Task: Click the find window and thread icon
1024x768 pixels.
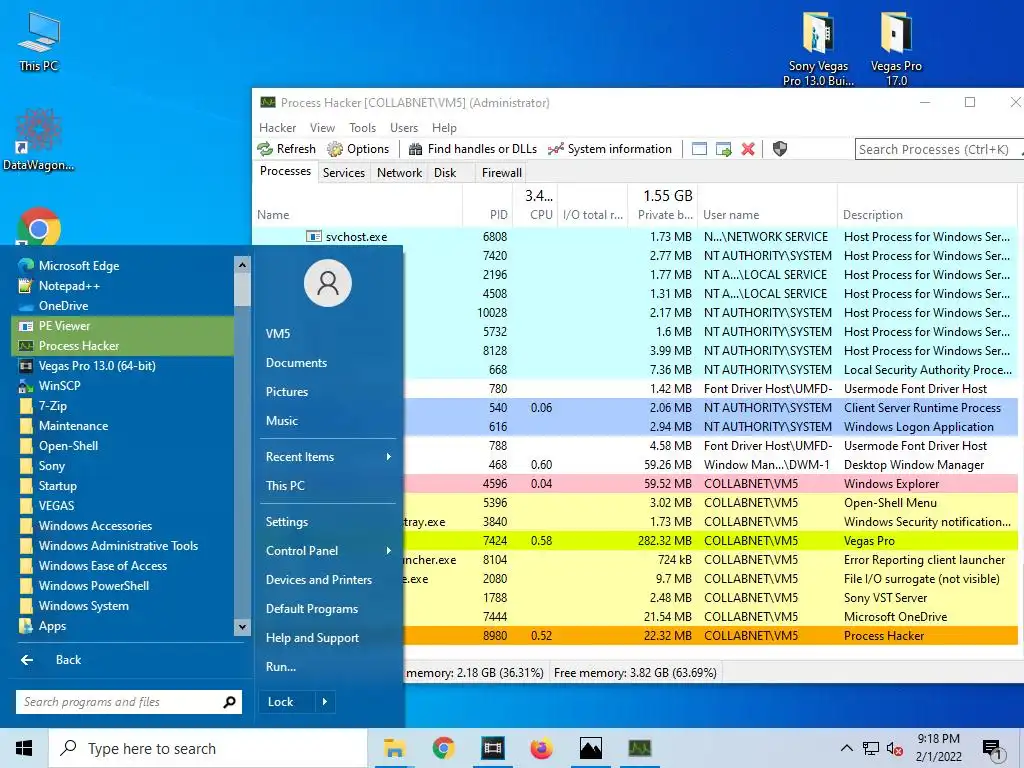Action: (724, 149)
